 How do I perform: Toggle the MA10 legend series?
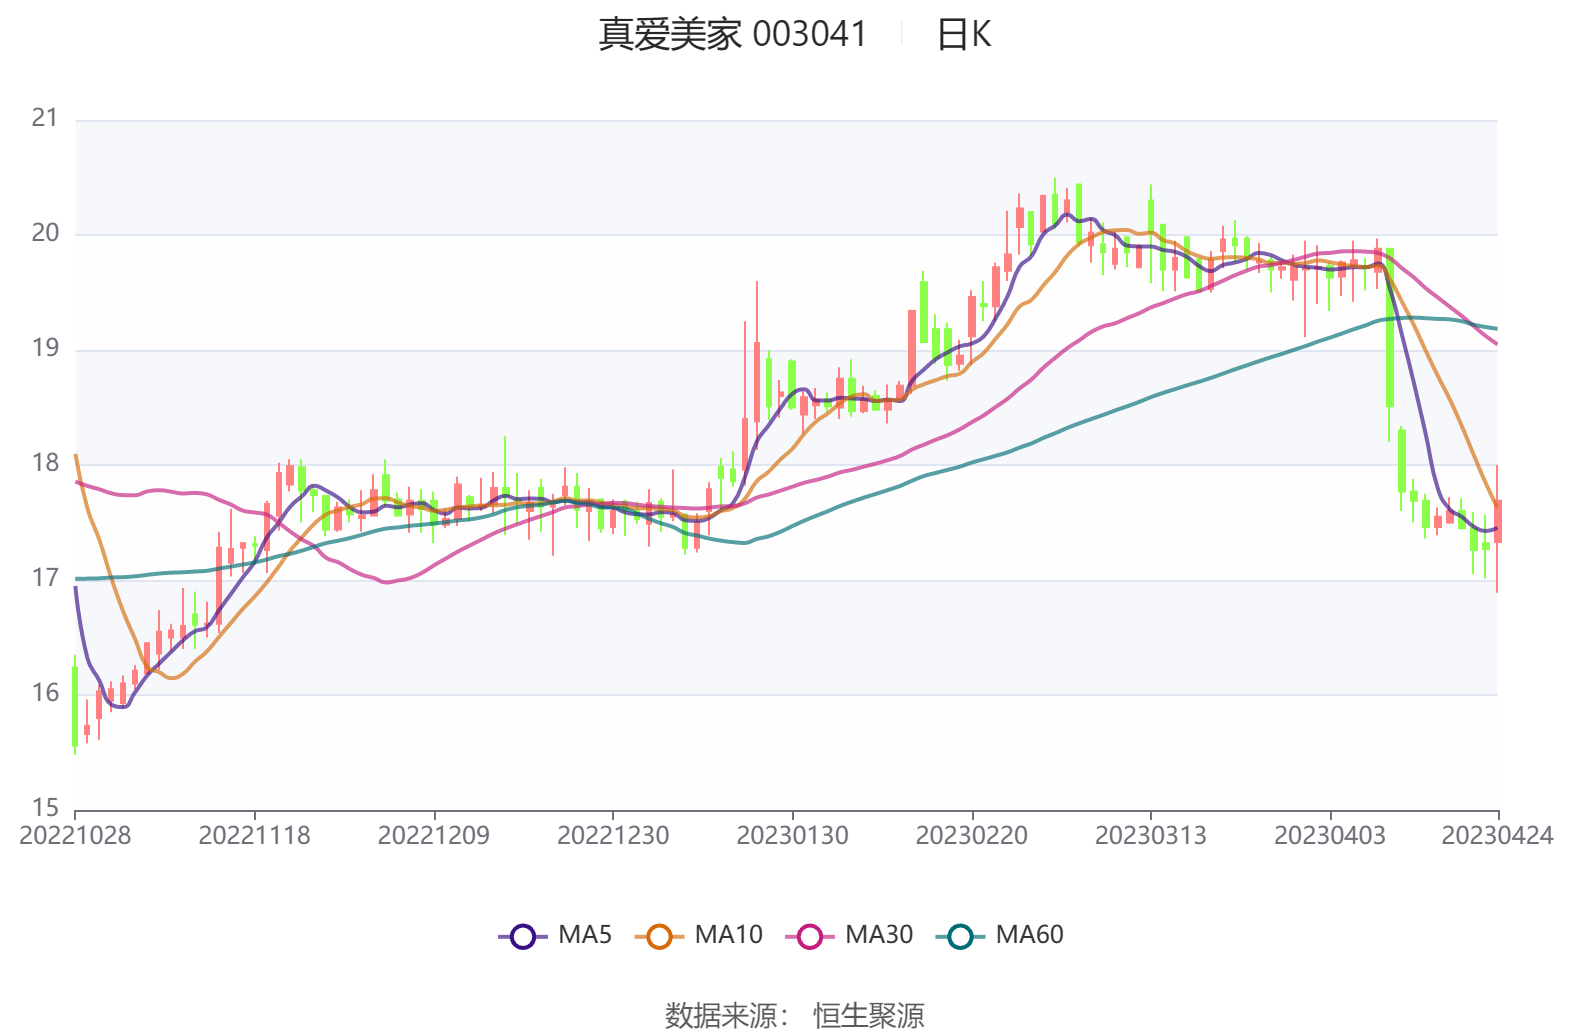pos(698,935)
